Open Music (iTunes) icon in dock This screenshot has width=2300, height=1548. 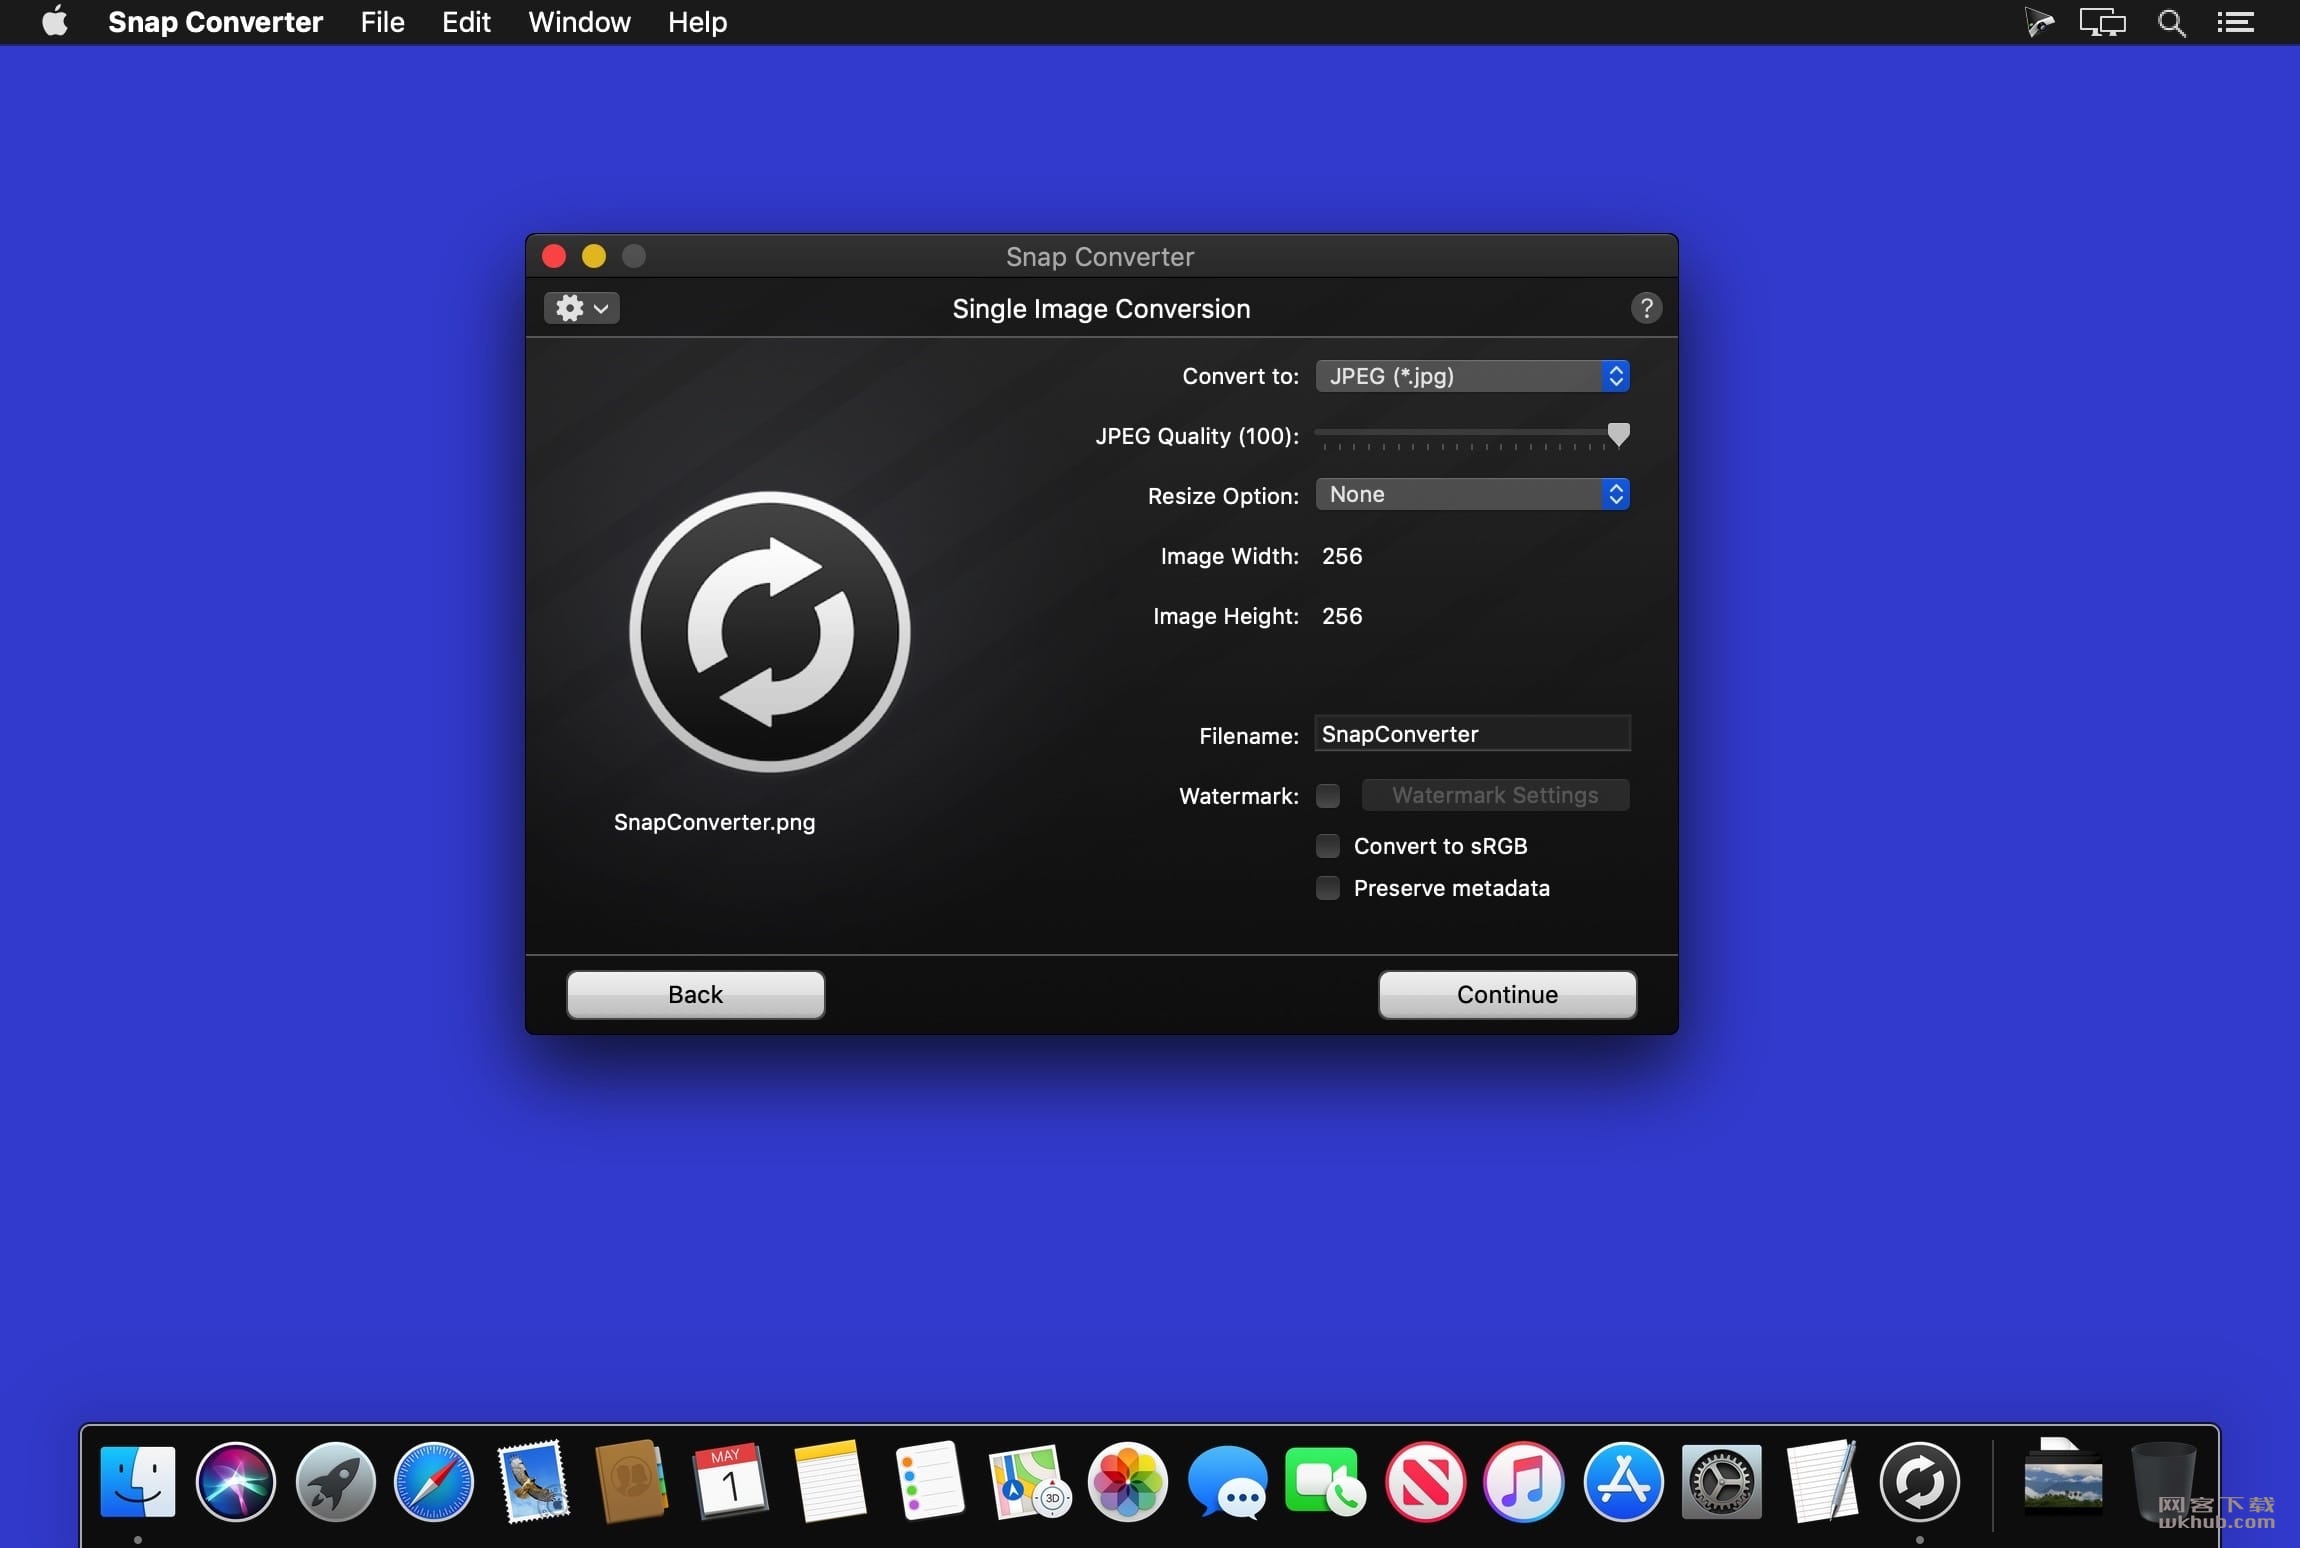coord(1523,1481)
